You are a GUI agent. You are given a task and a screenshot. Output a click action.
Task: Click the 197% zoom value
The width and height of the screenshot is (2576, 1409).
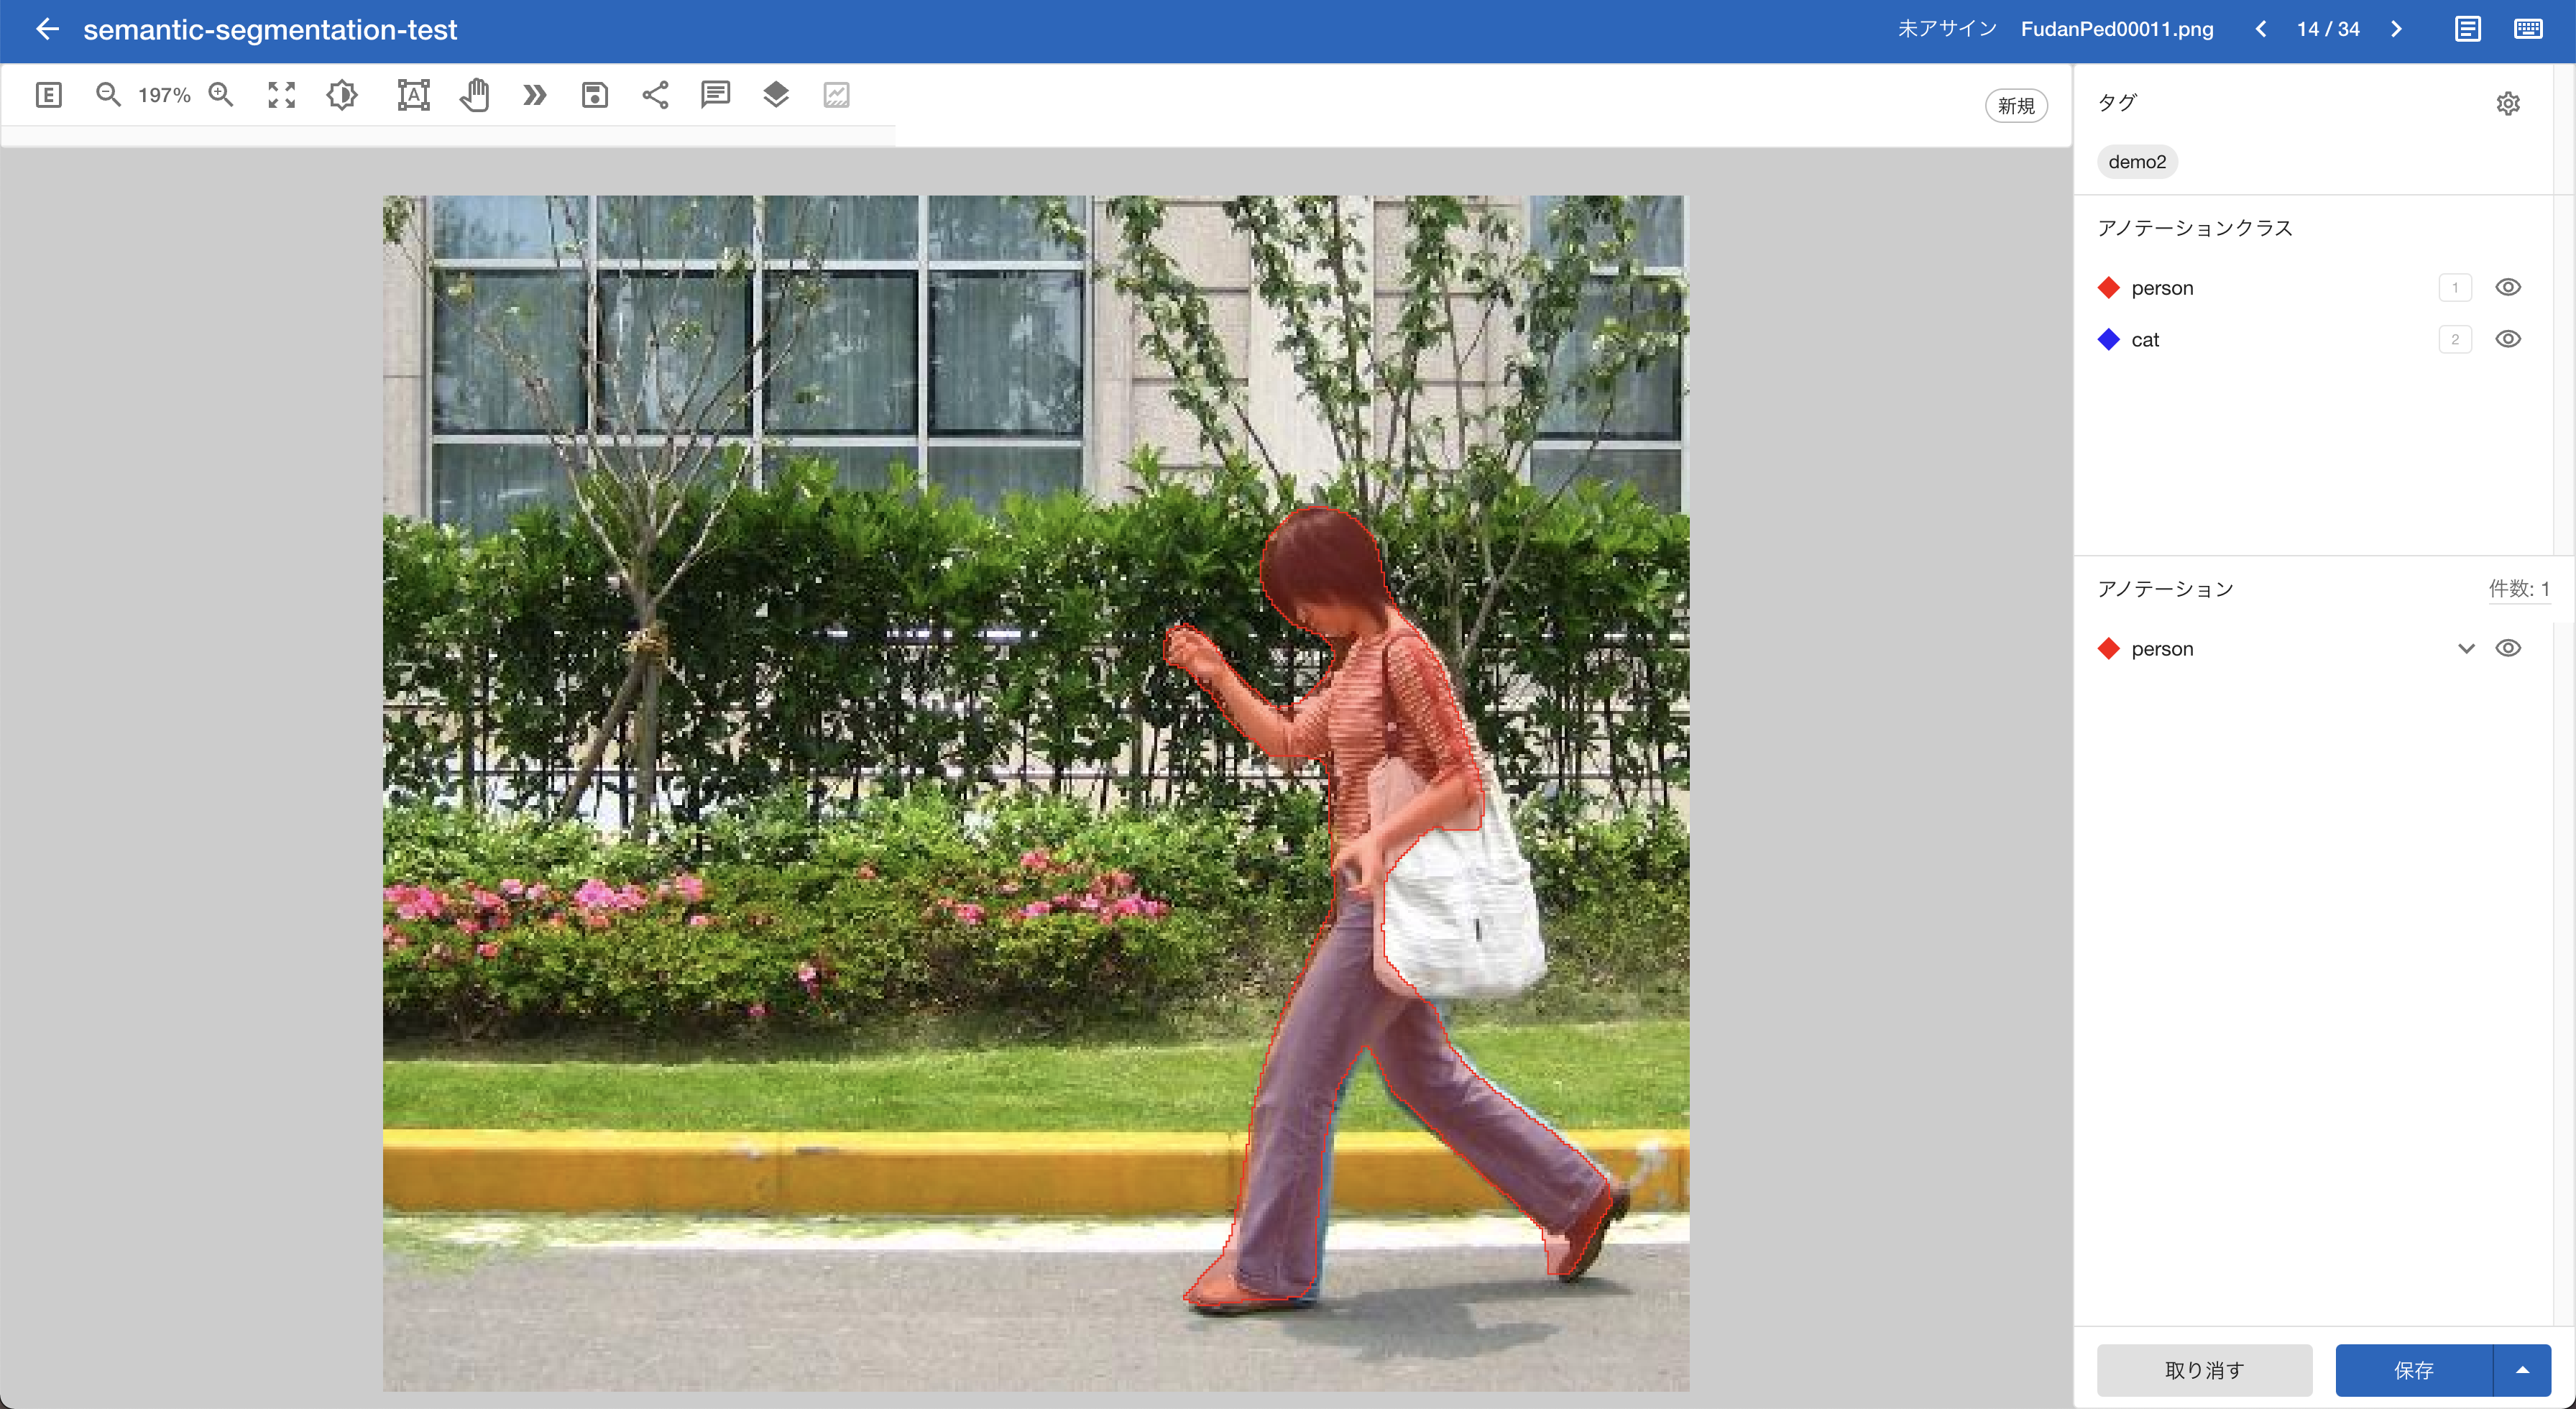tap(164, 95)
